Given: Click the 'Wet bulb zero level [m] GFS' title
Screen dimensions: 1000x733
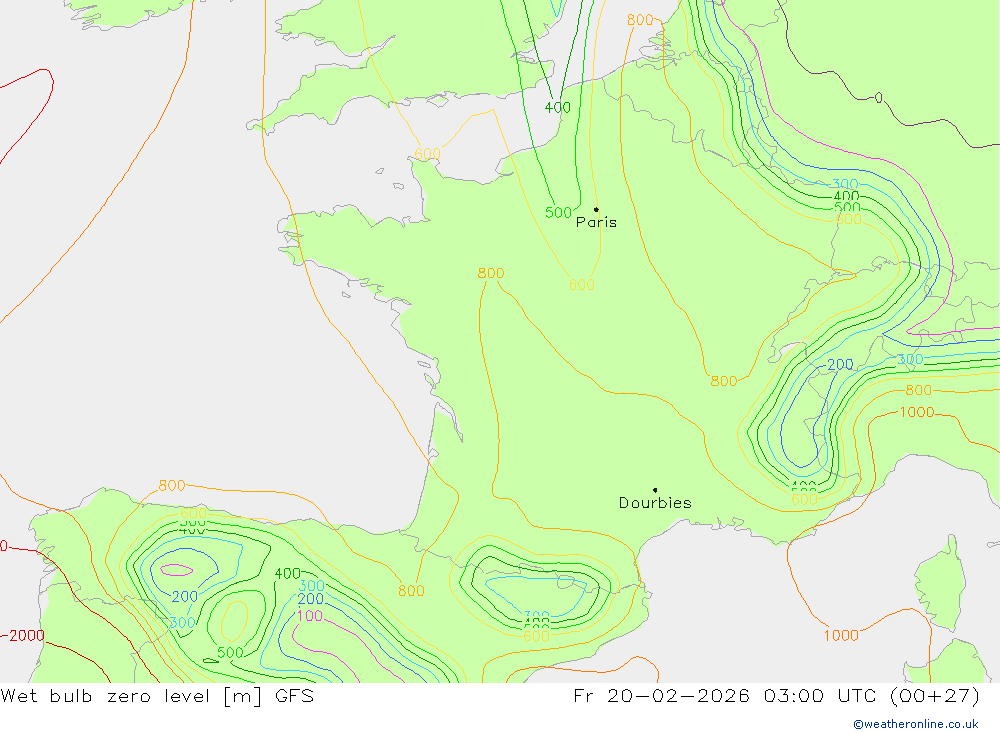Looking at the screenshot, I should tap(157, 695).
